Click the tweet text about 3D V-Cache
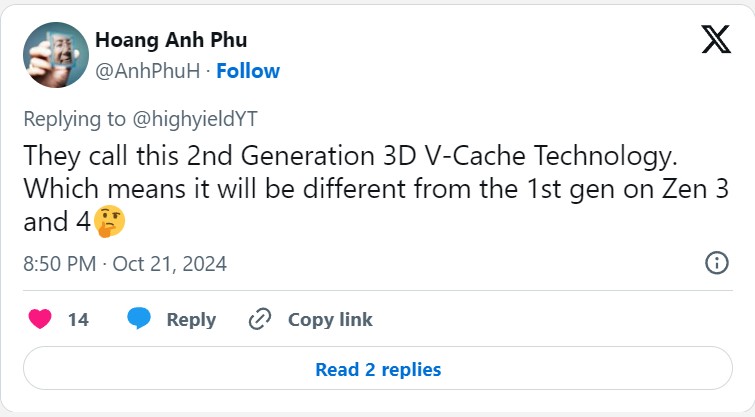Screen dimensions: 755x417 point(376,189)
